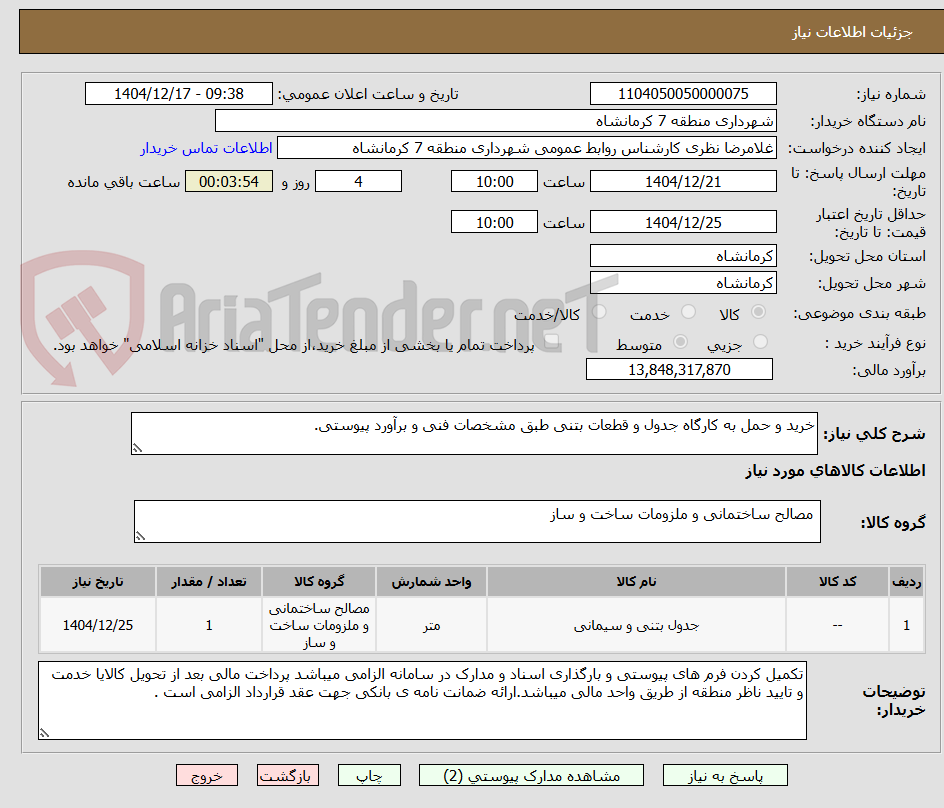Click the چاپ print button

[x=369, y=775]
